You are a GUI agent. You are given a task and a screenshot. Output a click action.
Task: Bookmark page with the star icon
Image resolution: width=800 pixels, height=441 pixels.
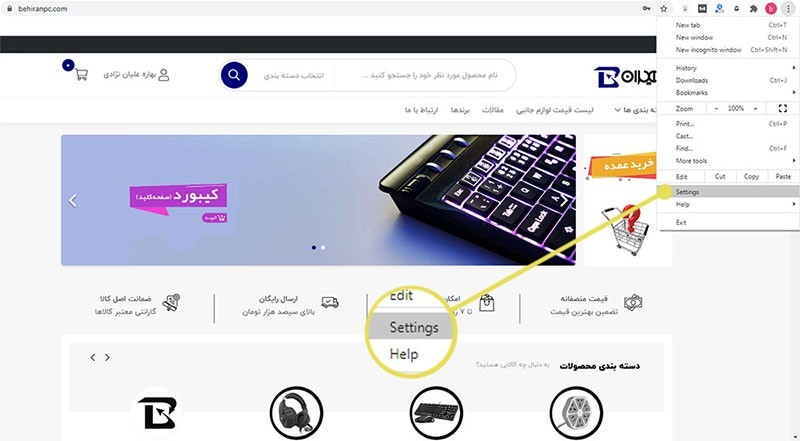[663, 9]
